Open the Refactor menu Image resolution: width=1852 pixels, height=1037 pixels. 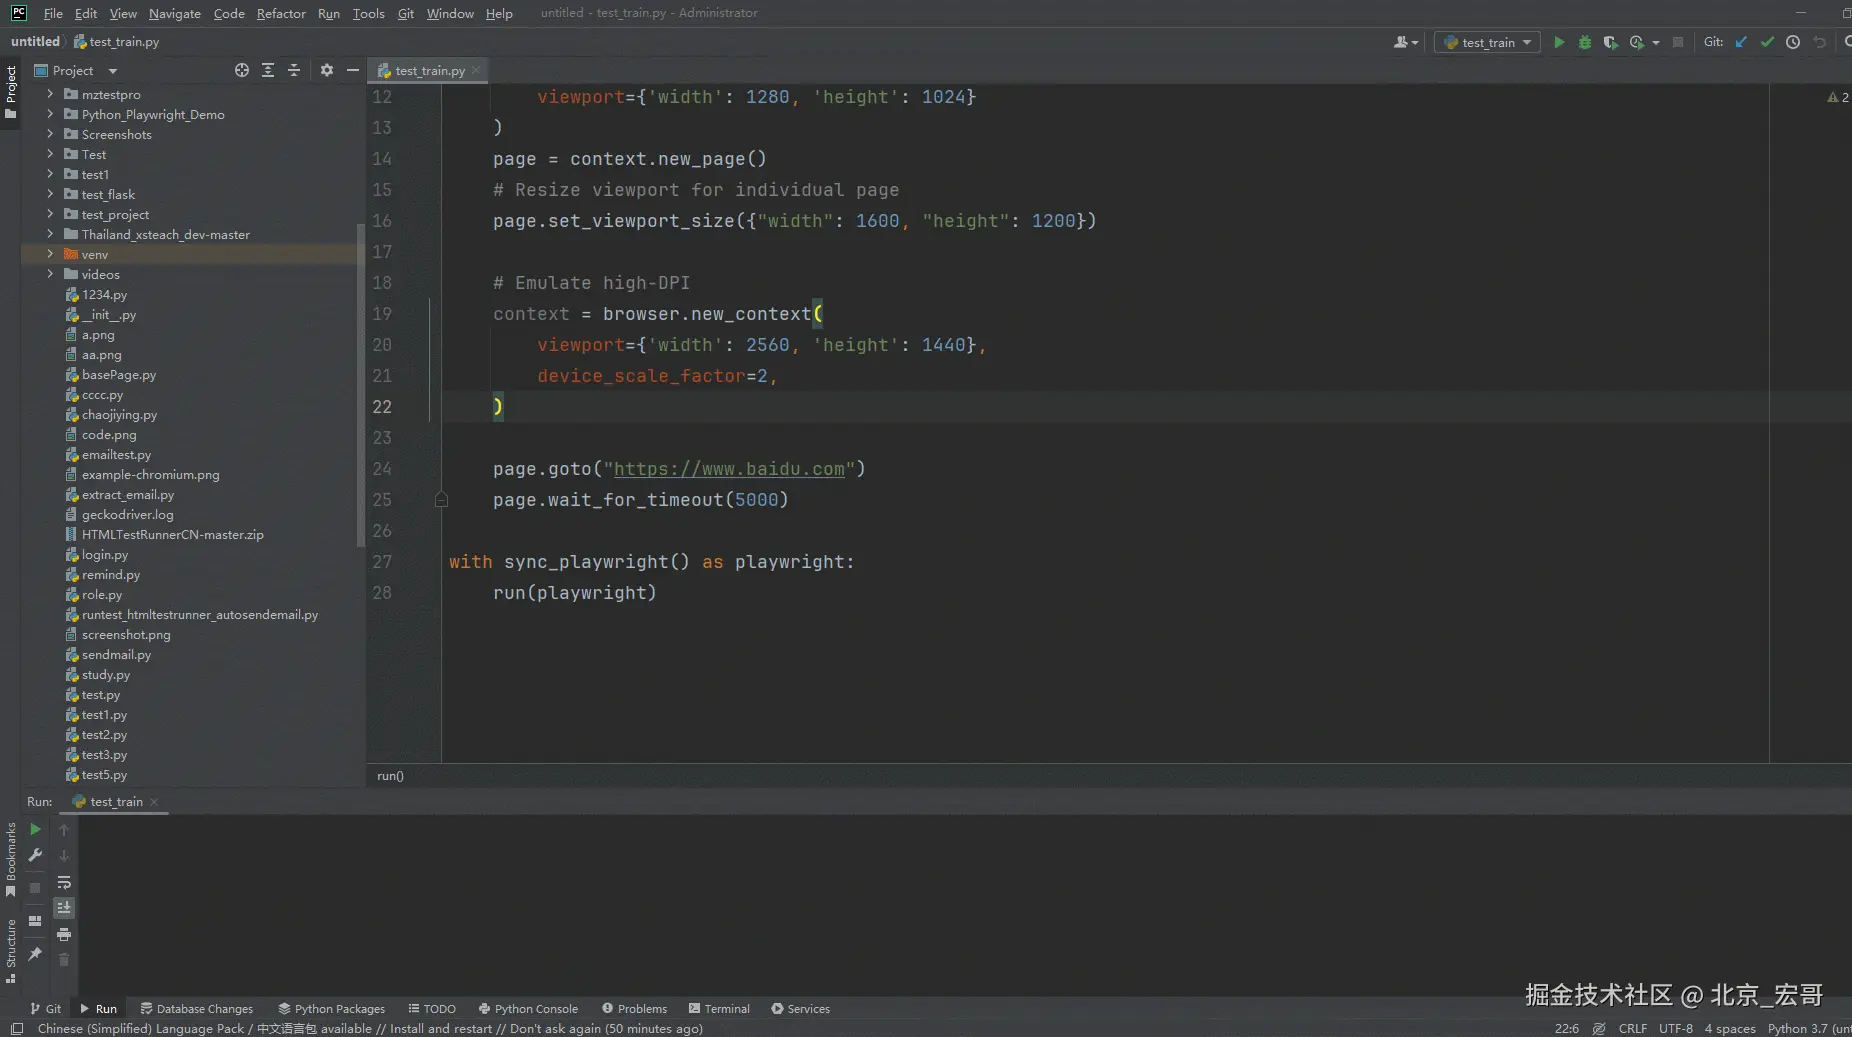pos(281,13)
